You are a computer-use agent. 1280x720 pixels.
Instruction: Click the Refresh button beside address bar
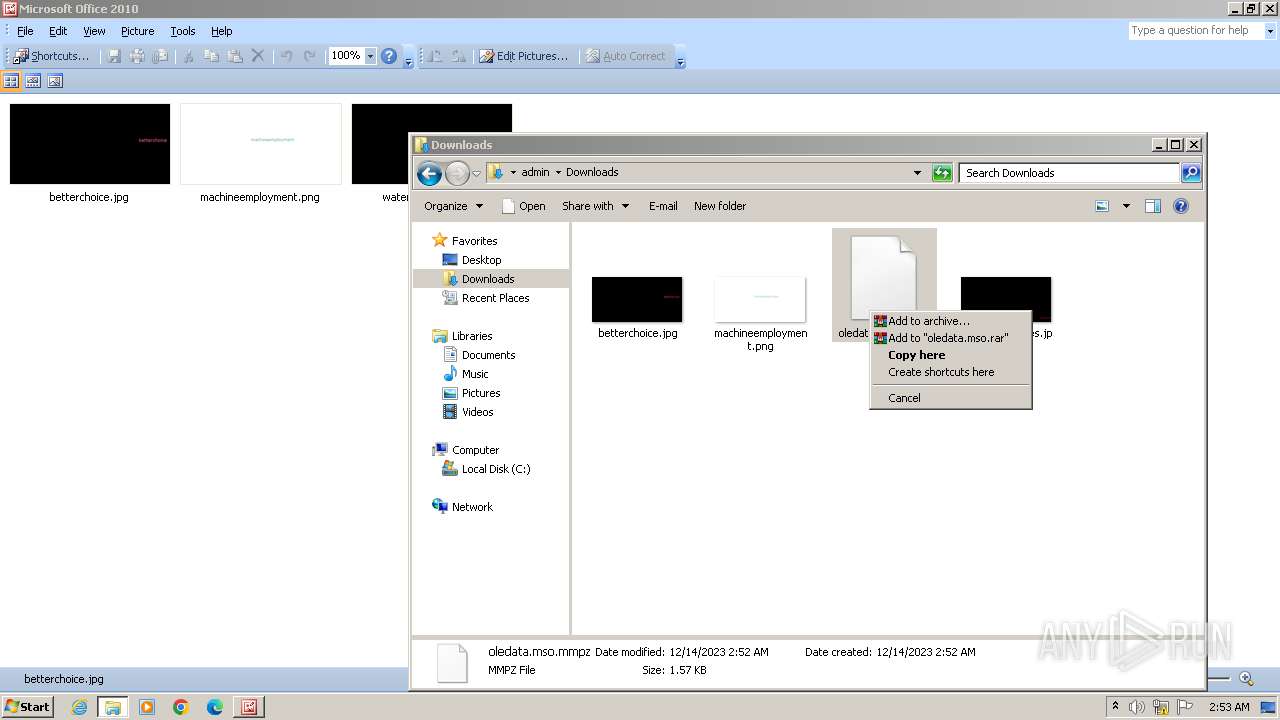click(941, 173)
